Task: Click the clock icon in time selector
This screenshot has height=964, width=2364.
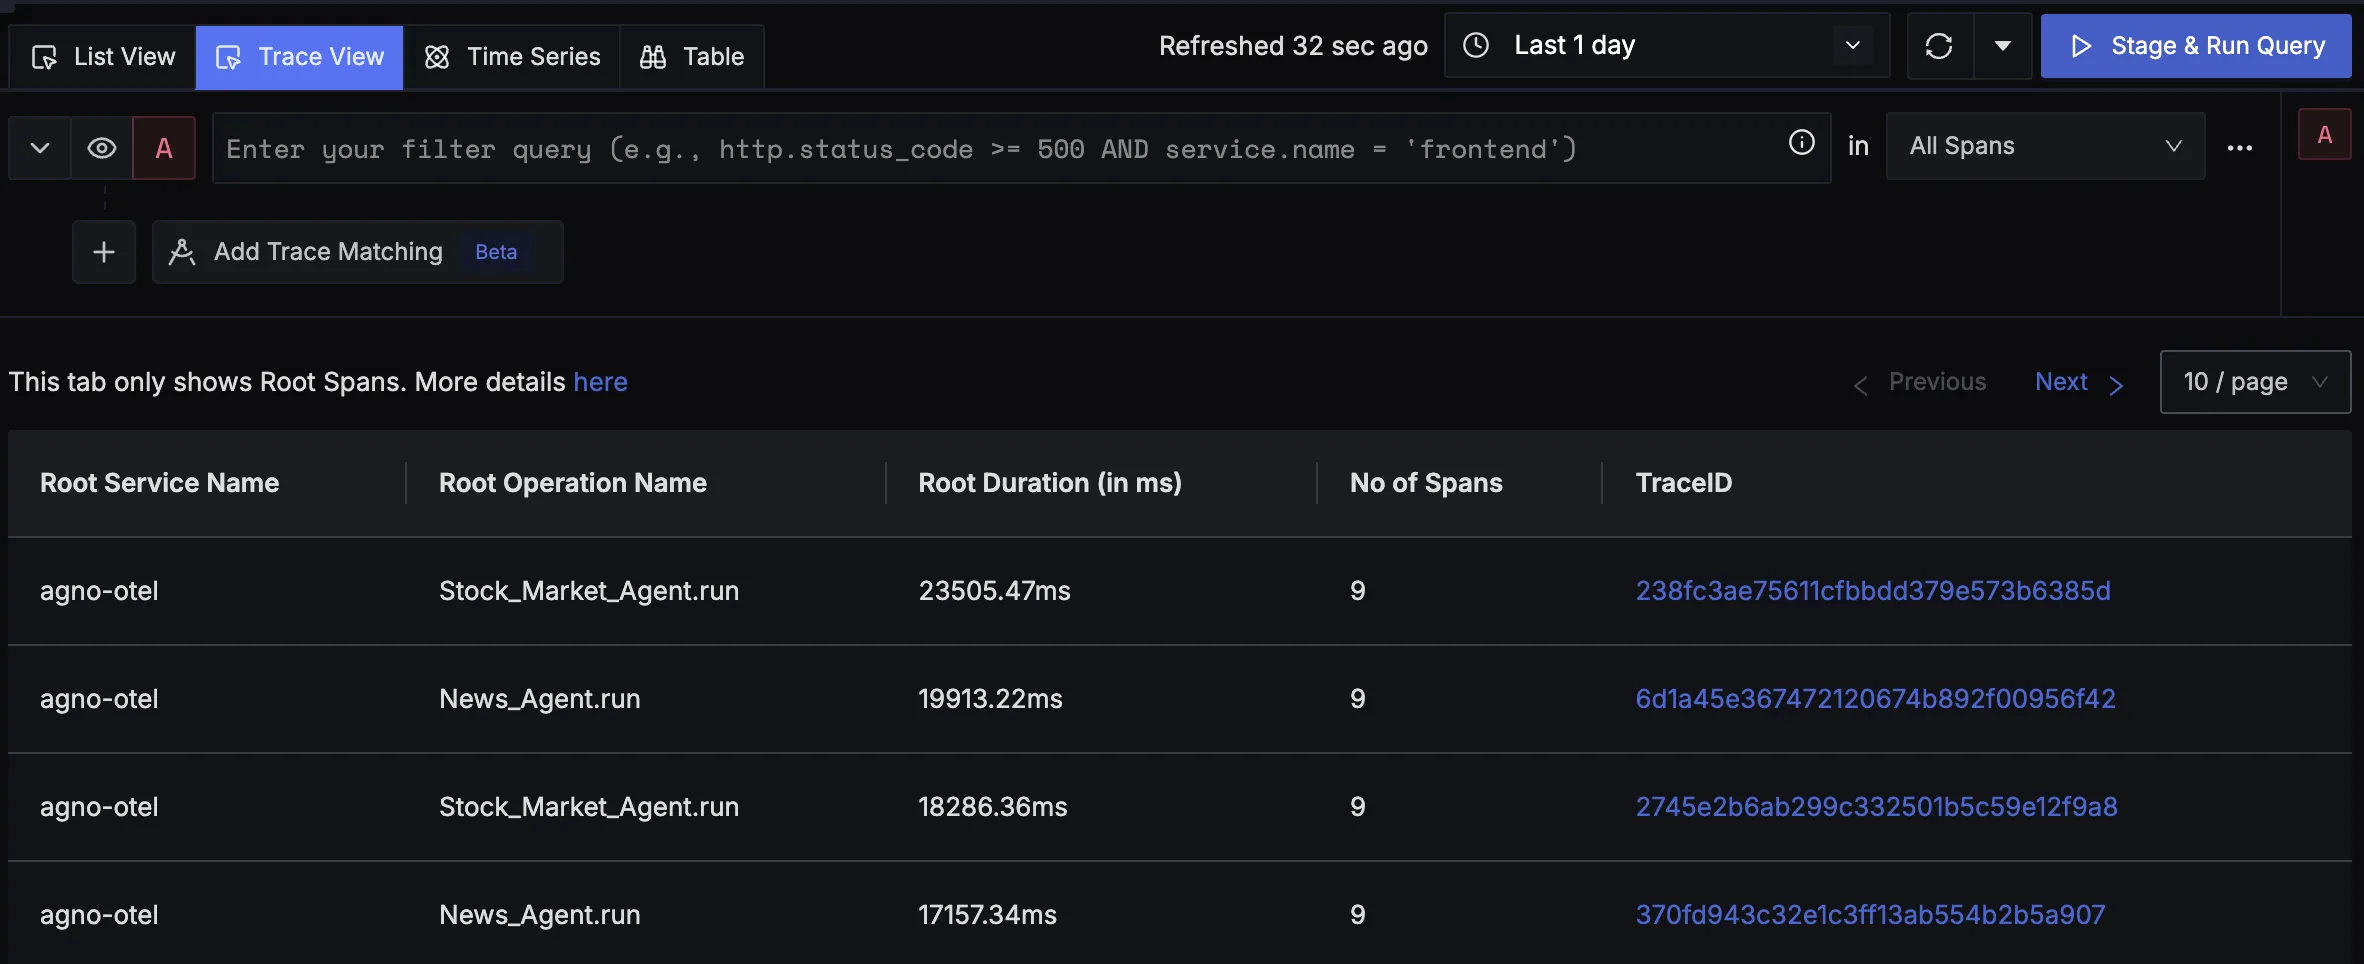Action: pos(1476,45)
